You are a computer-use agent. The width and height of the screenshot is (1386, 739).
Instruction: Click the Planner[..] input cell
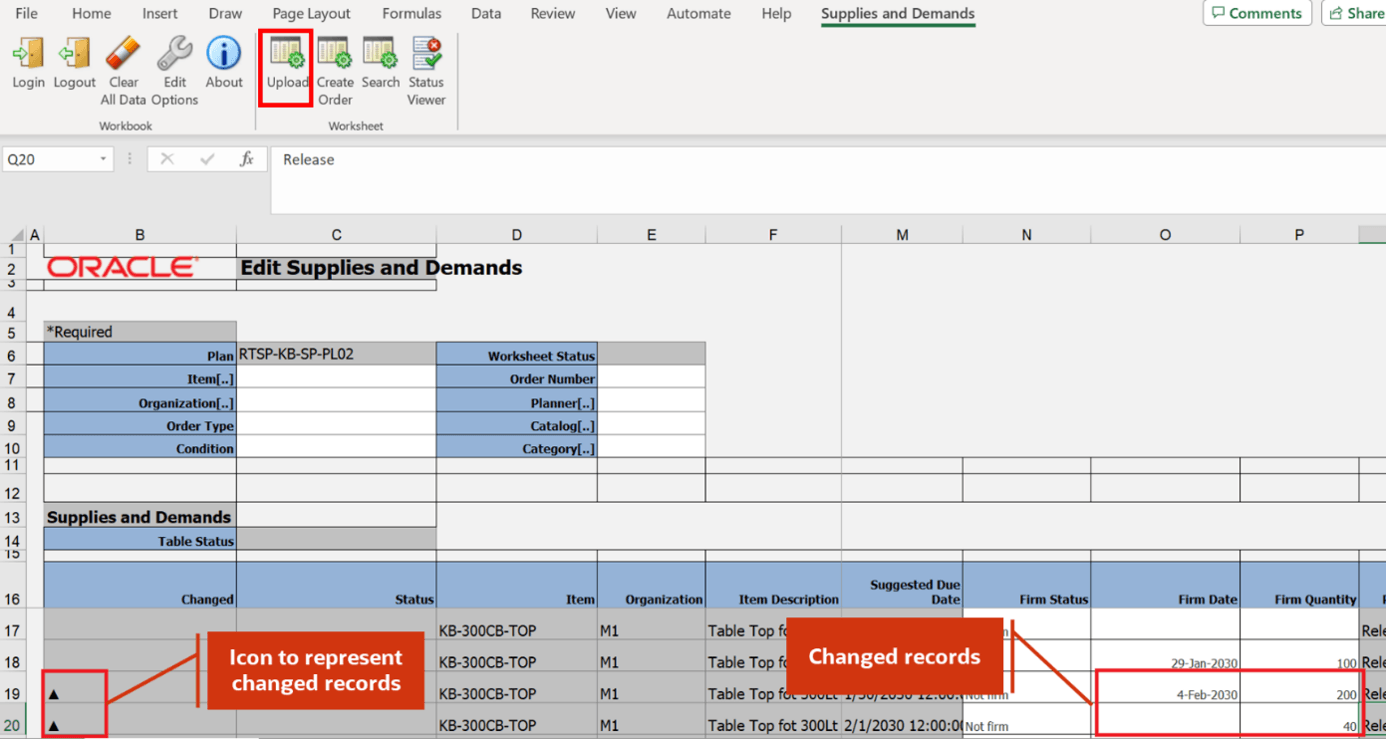pyautogui.click(x=651, y=401)
